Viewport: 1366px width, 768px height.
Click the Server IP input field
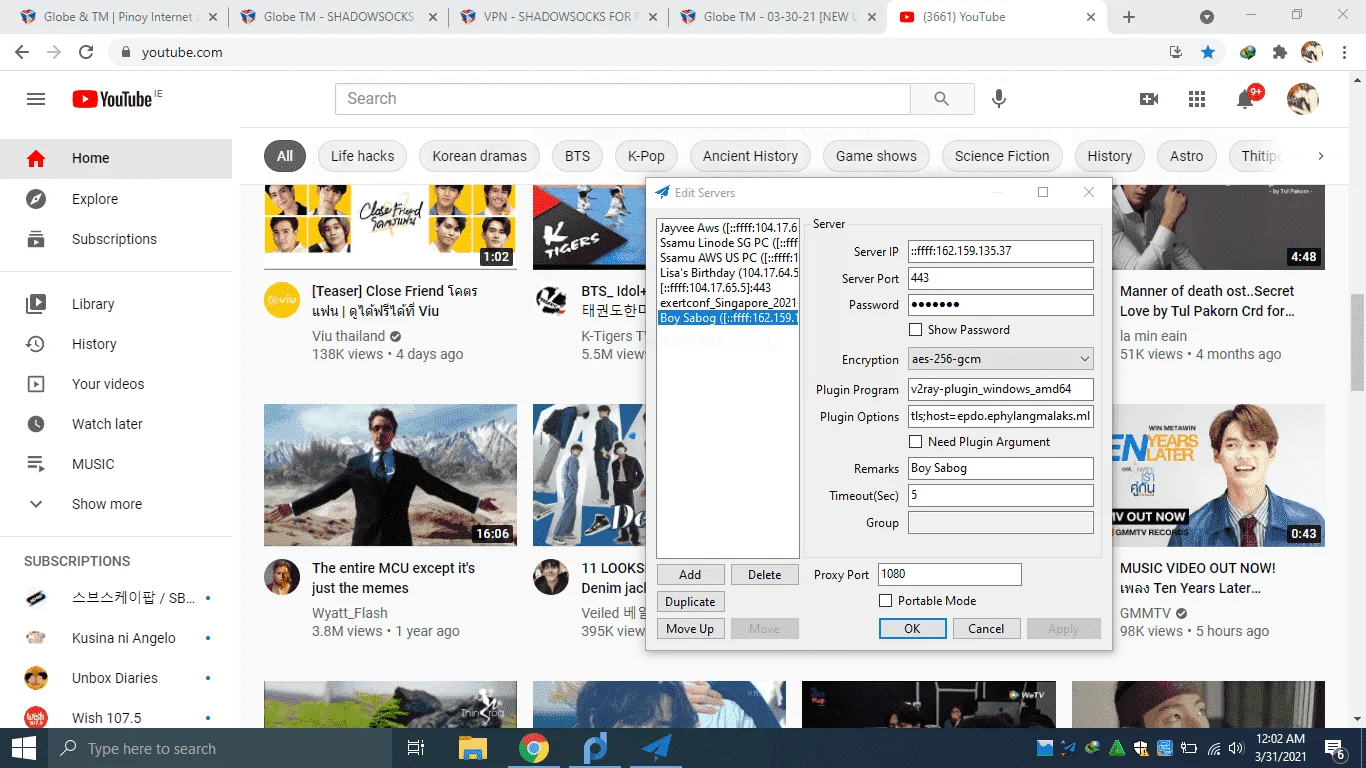click(x=1001, y=251)
